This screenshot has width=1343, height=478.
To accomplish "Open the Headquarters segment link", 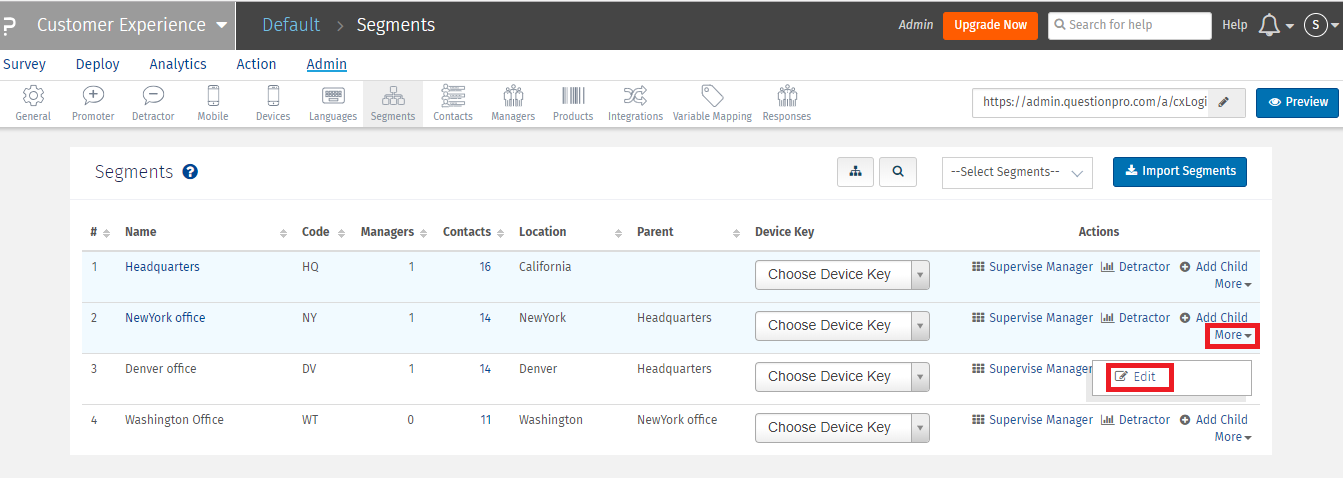I will tap(162, 267).
